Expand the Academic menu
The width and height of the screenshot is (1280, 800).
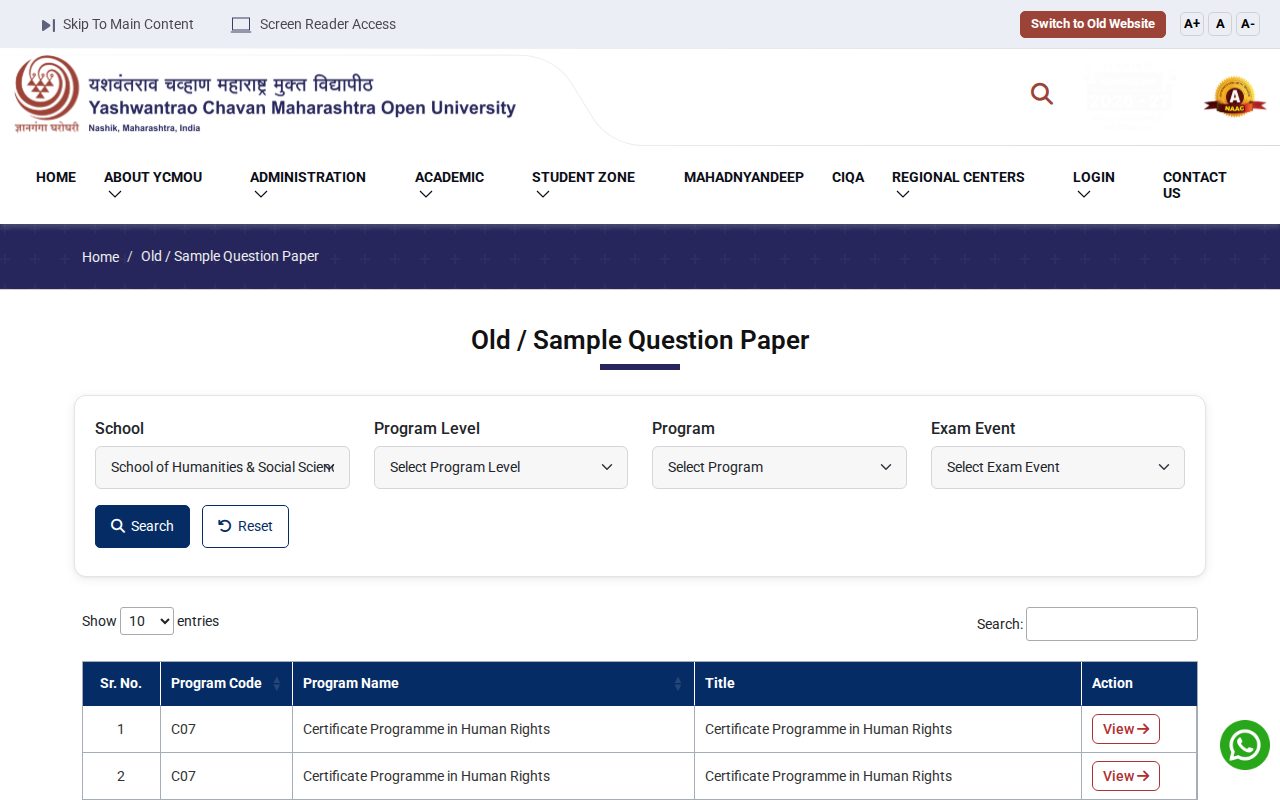[x=449, y=185]
